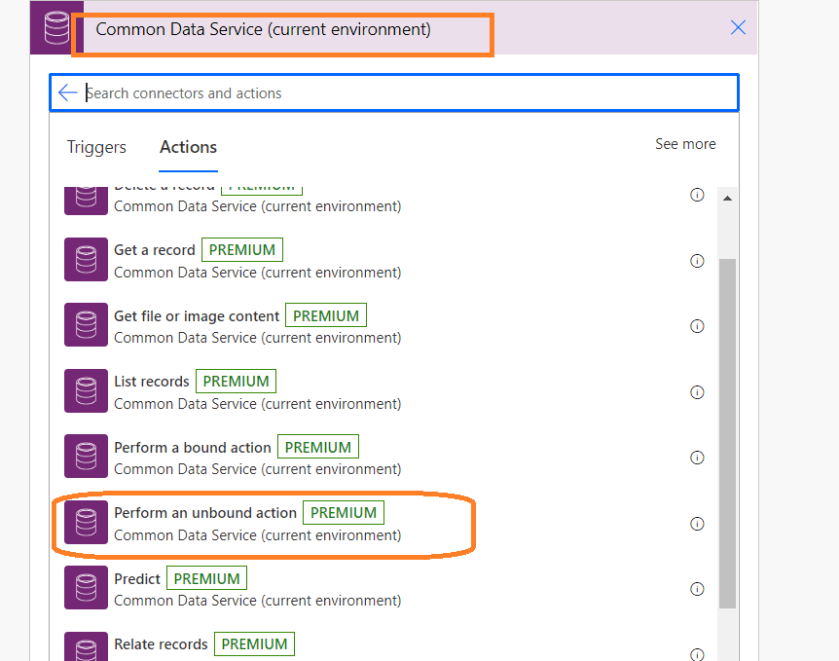
Task: Open info icon for Perform a bound action
Action: (697, 457)
